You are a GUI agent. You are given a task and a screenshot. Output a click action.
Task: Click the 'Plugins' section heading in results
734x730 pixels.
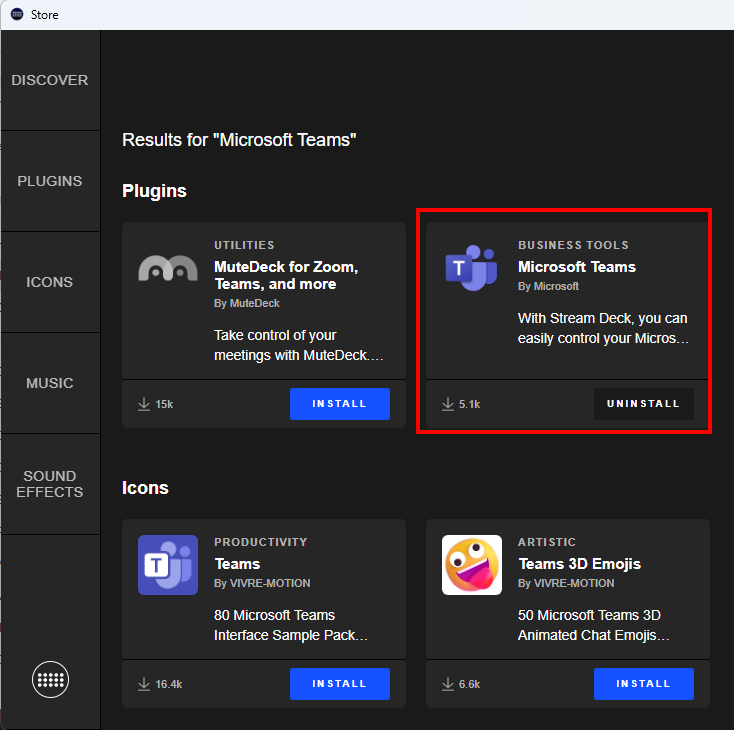click(x=154, y=191)
